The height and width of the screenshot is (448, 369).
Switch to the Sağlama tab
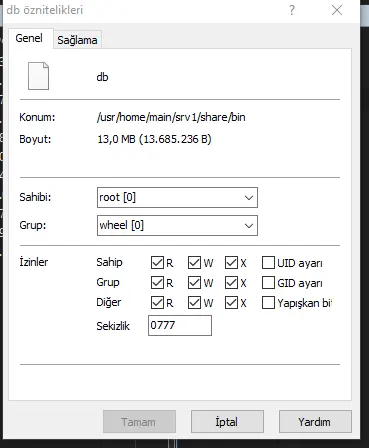point(77,40)
